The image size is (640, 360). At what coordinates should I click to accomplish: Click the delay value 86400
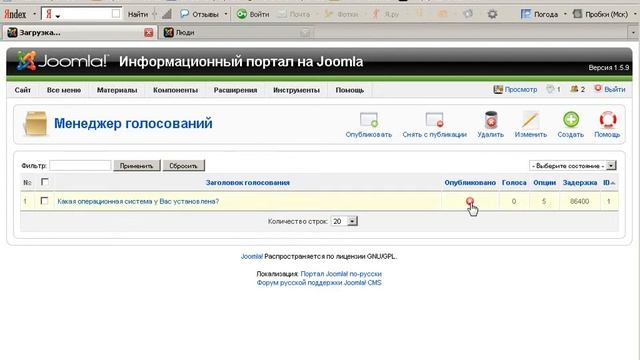pyautogui.click(x=579, y=201)
